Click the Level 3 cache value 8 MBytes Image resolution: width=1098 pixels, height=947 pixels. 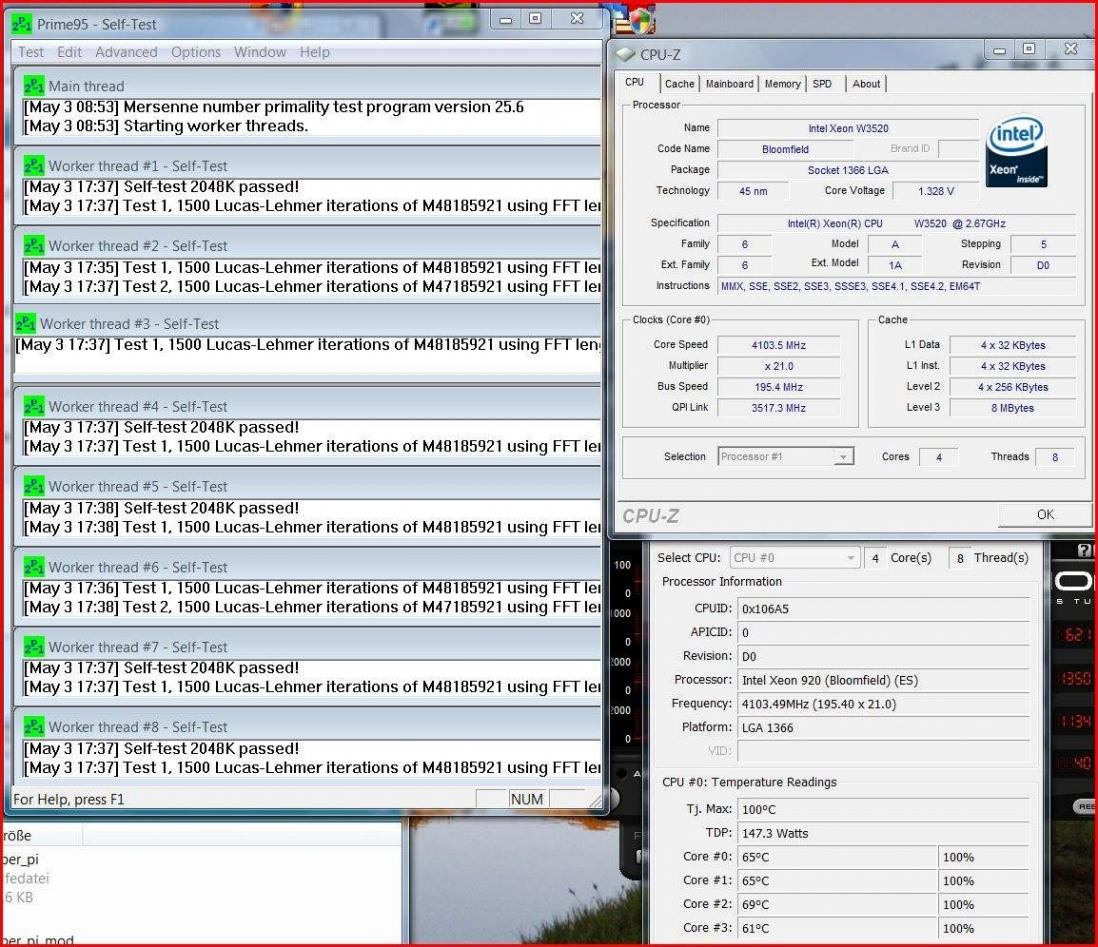(x=1013, y=408)
